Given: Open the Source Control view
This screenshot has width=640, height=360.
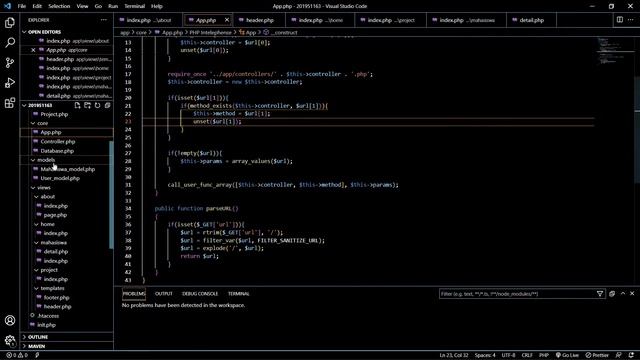Looking at the screenshot, I should coord(10,62).
